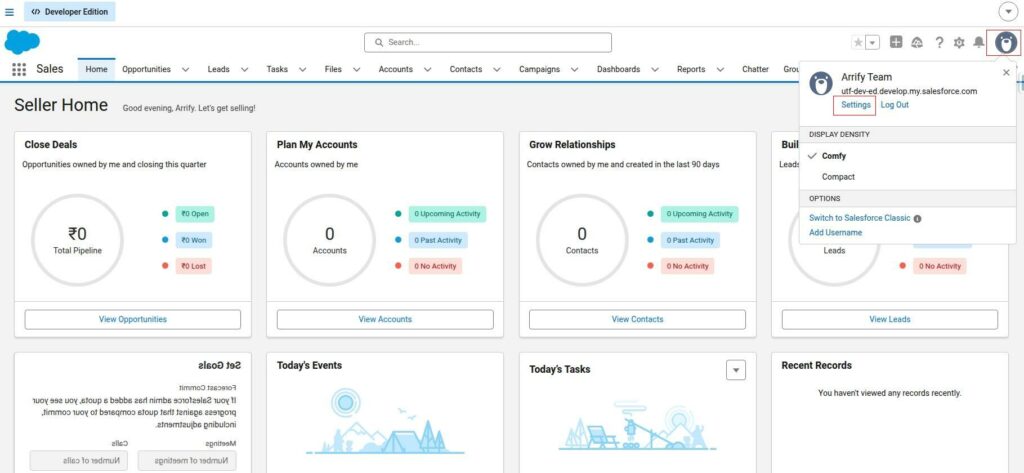Open the notifications bell
Screen dimensions: 1024x473
click(978, 42)
